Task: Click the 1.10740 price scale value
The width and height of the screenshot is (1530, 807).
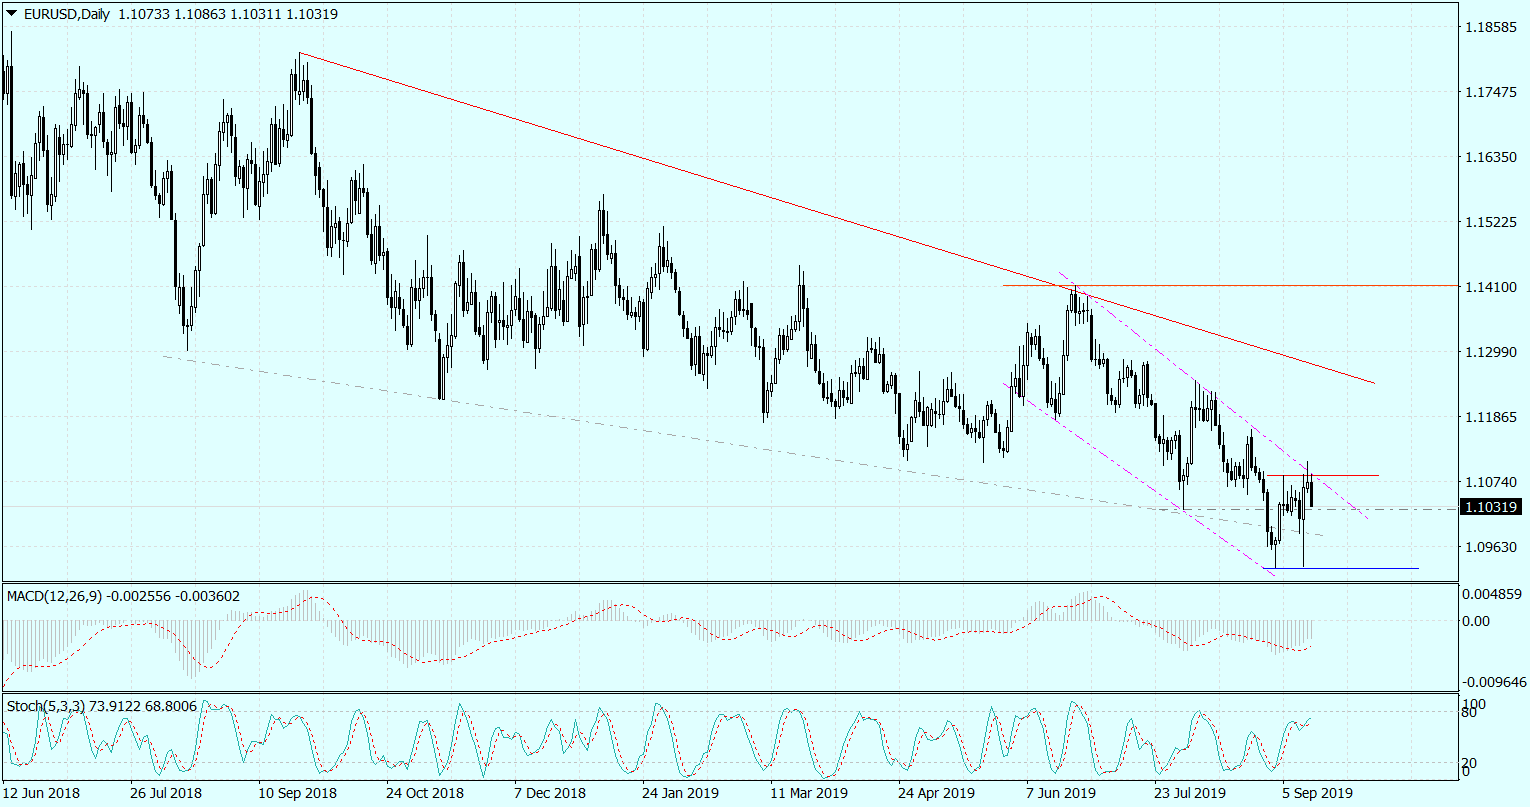Action: coord(1490,482)
